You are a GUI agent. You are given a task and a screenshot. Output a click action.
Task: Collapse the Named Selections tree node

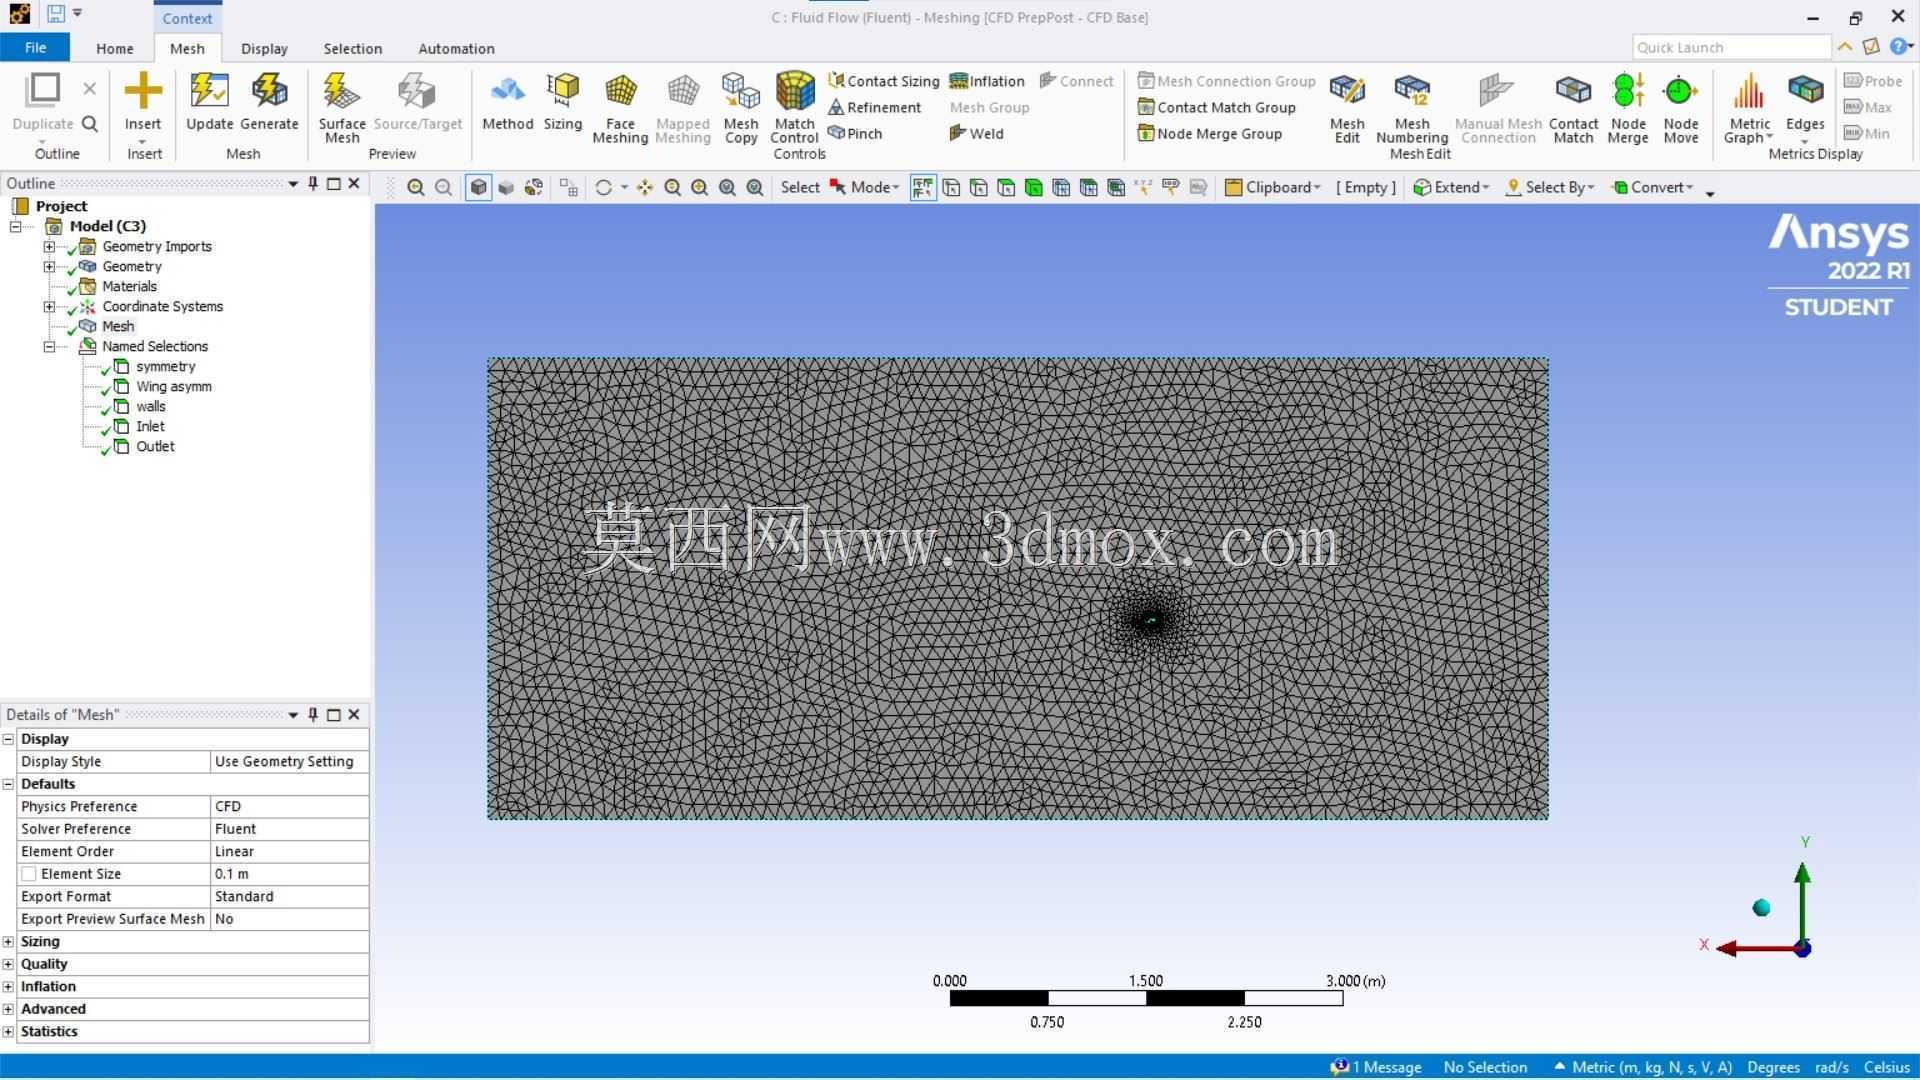49,346
